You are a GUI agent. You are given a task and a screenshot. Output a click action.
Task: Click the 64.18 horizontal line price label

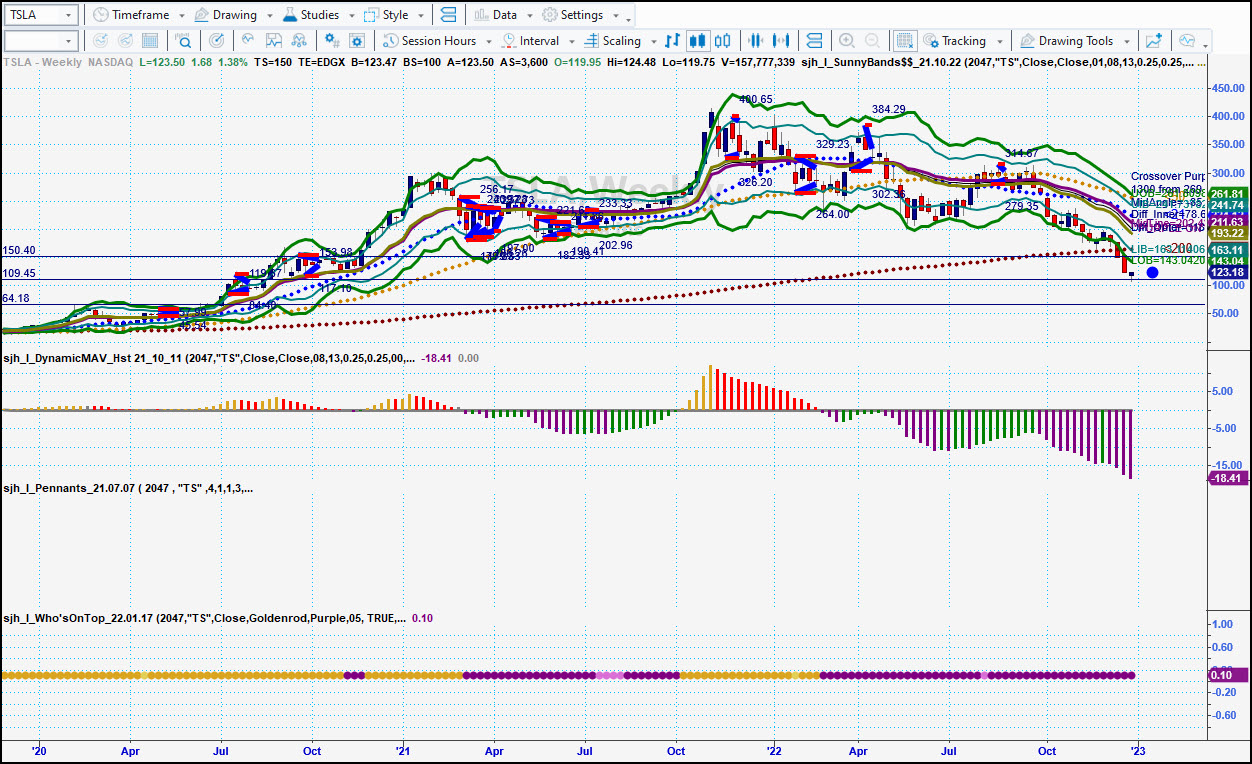[16, 299]
